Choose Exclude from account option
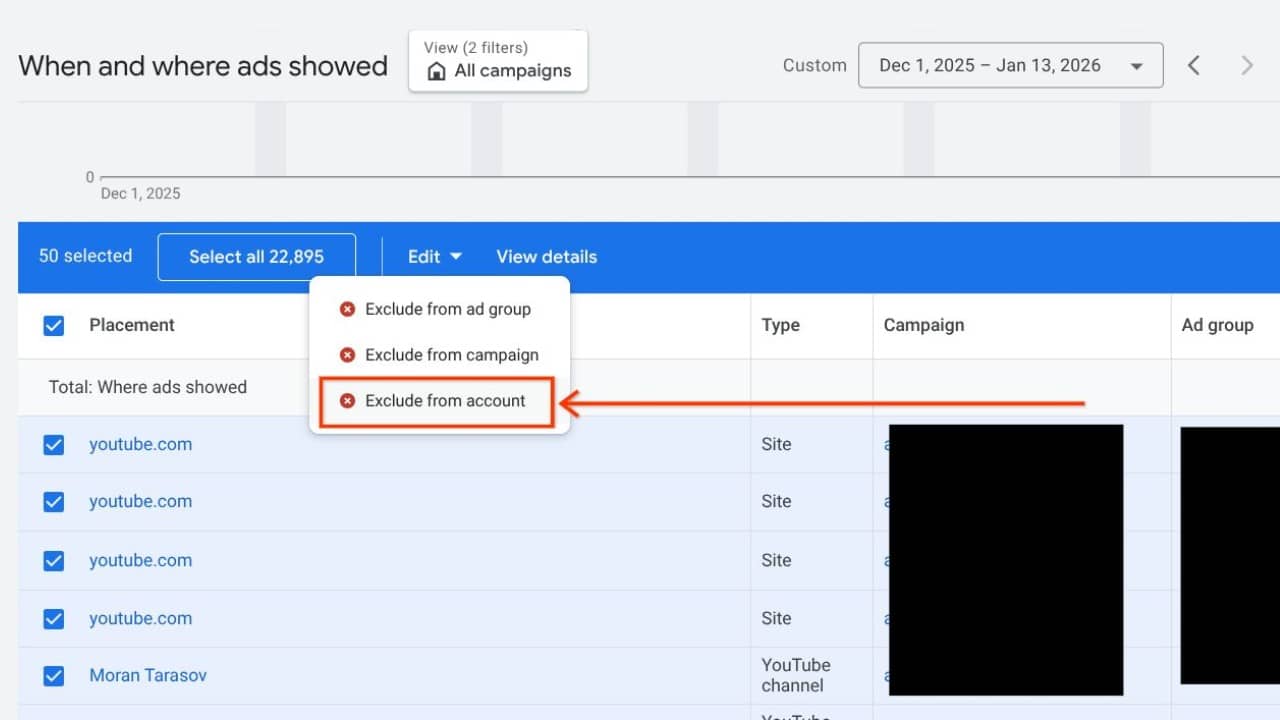 445,401
